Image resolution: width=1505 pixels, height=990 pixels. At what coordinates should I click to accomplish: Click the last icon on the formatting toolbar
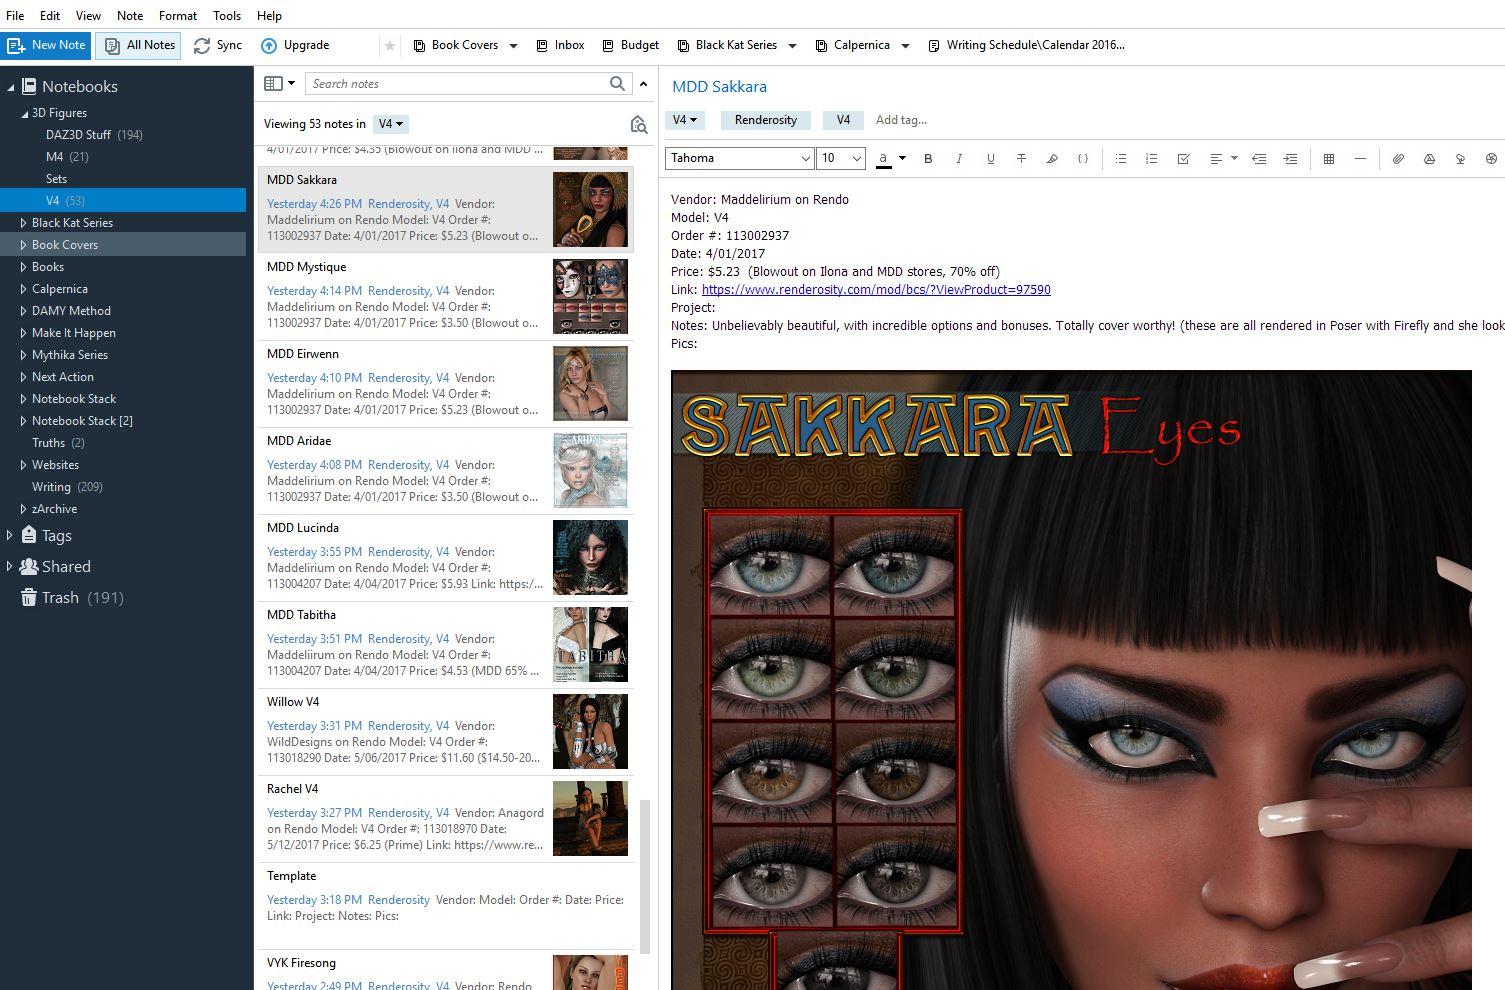click(1491, 158)
